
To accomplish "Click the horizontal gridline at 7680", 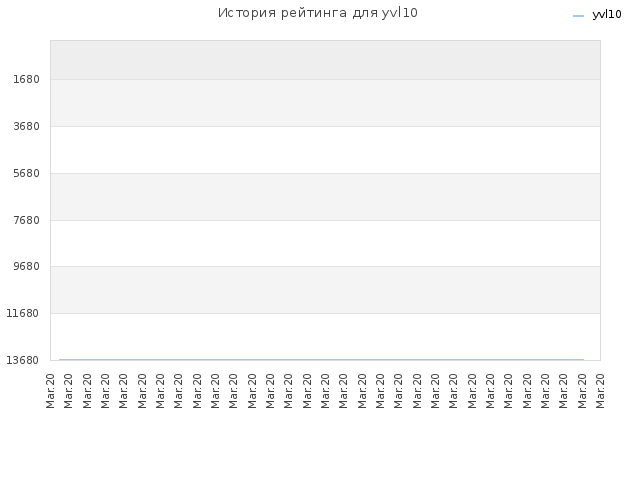I will click(325, 220).
